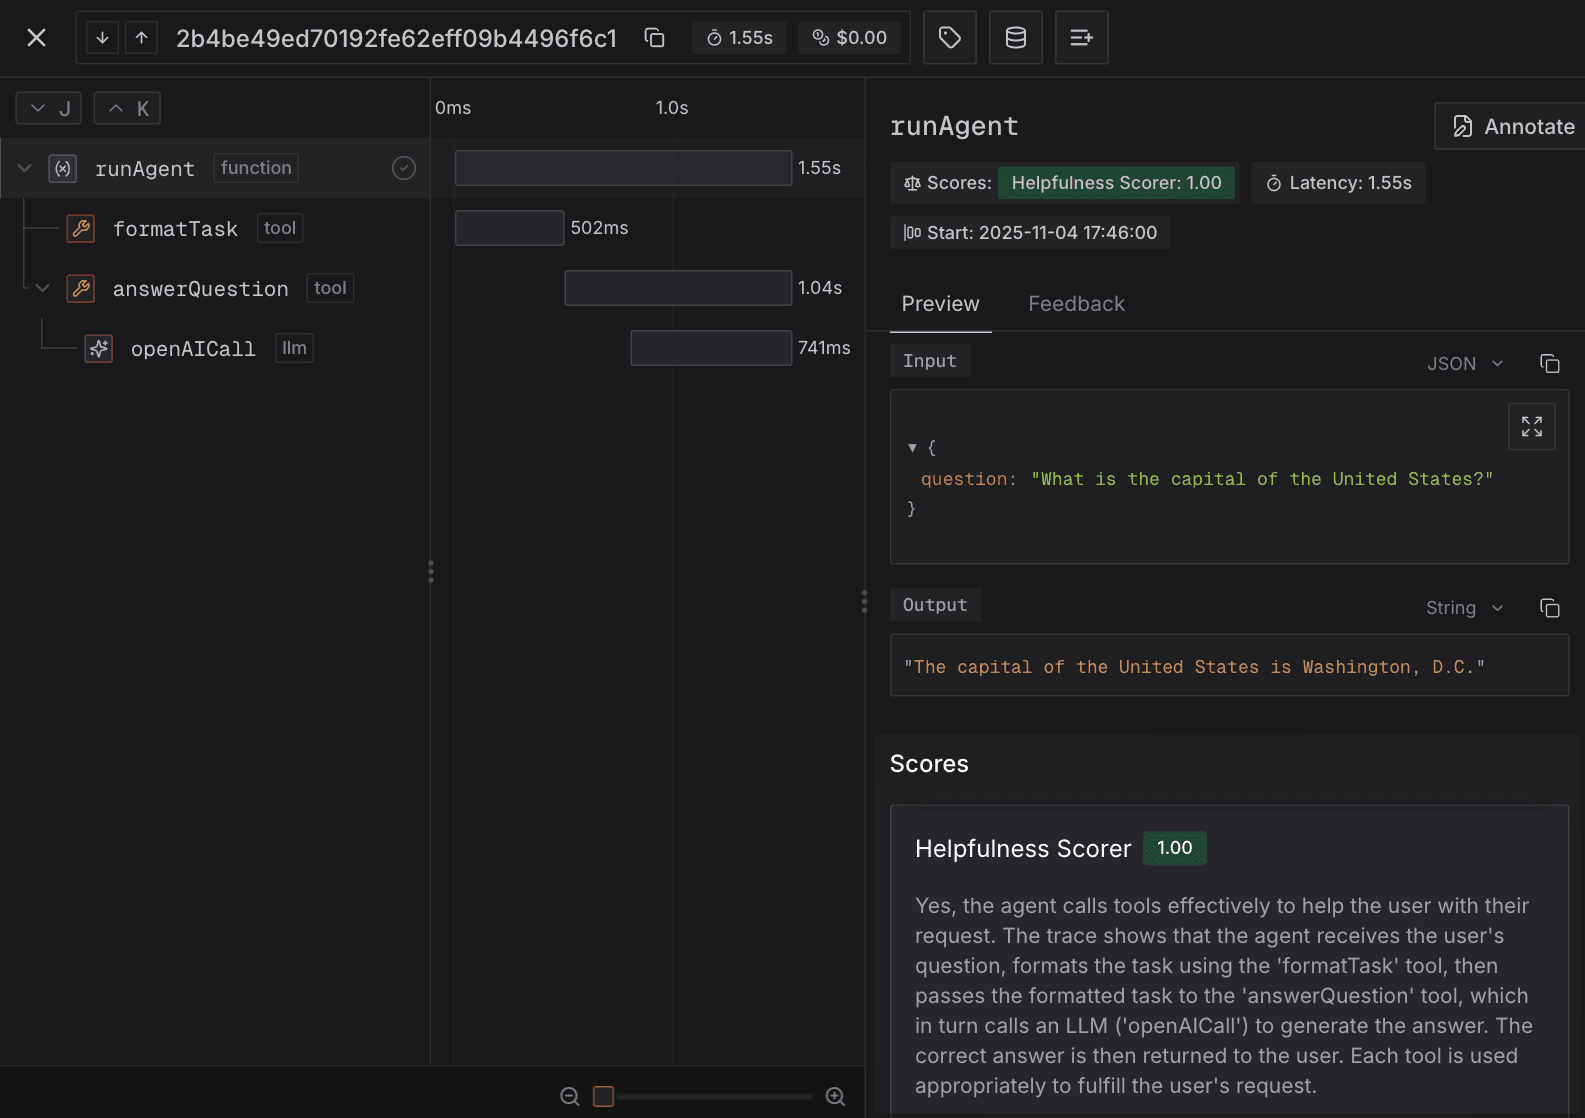
Task: Zoom in on the timeline
Action: (x=835, y=1096)
